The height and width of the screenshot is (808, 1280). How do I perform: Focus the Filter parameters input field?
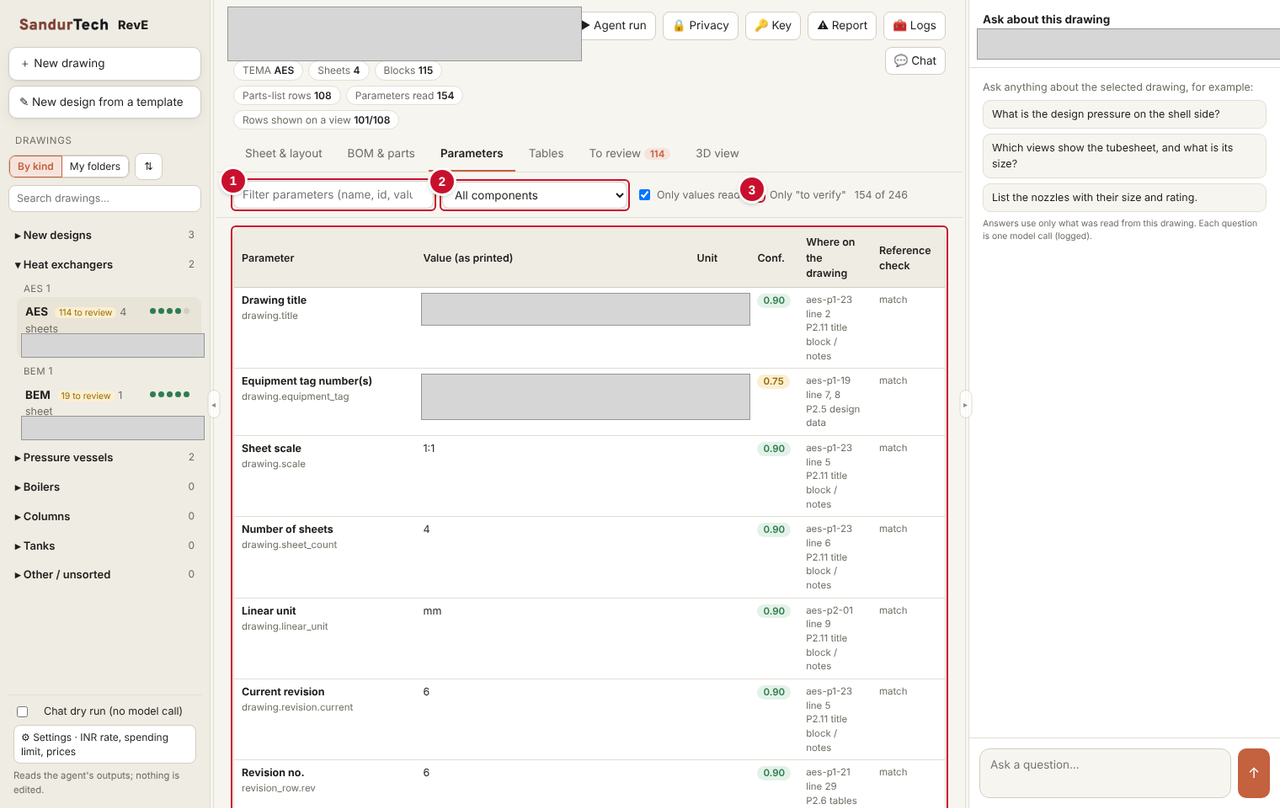click(x=334, y=195)
